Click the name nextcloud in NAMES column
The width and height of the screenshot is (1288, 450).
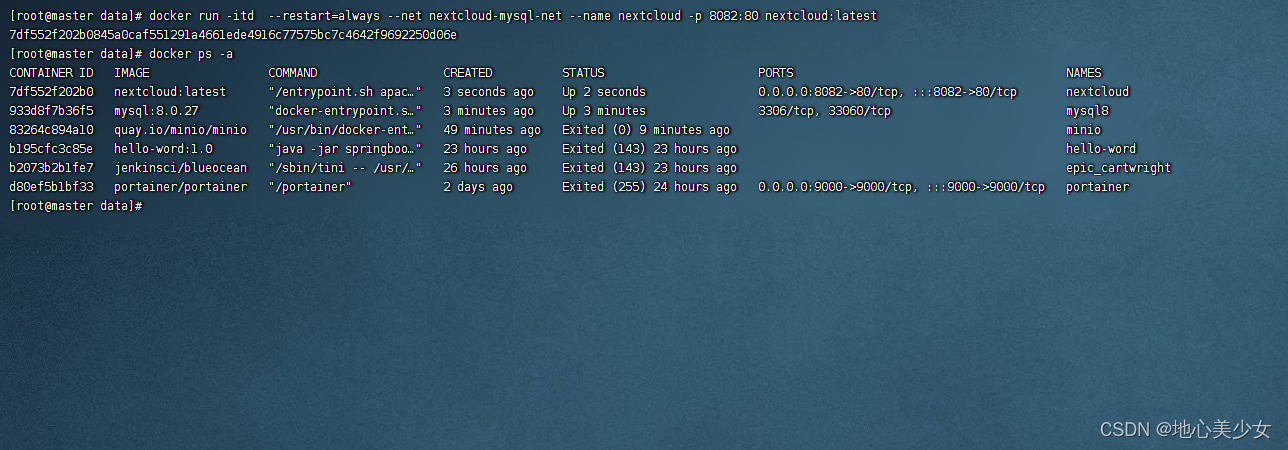(1098, 92)
